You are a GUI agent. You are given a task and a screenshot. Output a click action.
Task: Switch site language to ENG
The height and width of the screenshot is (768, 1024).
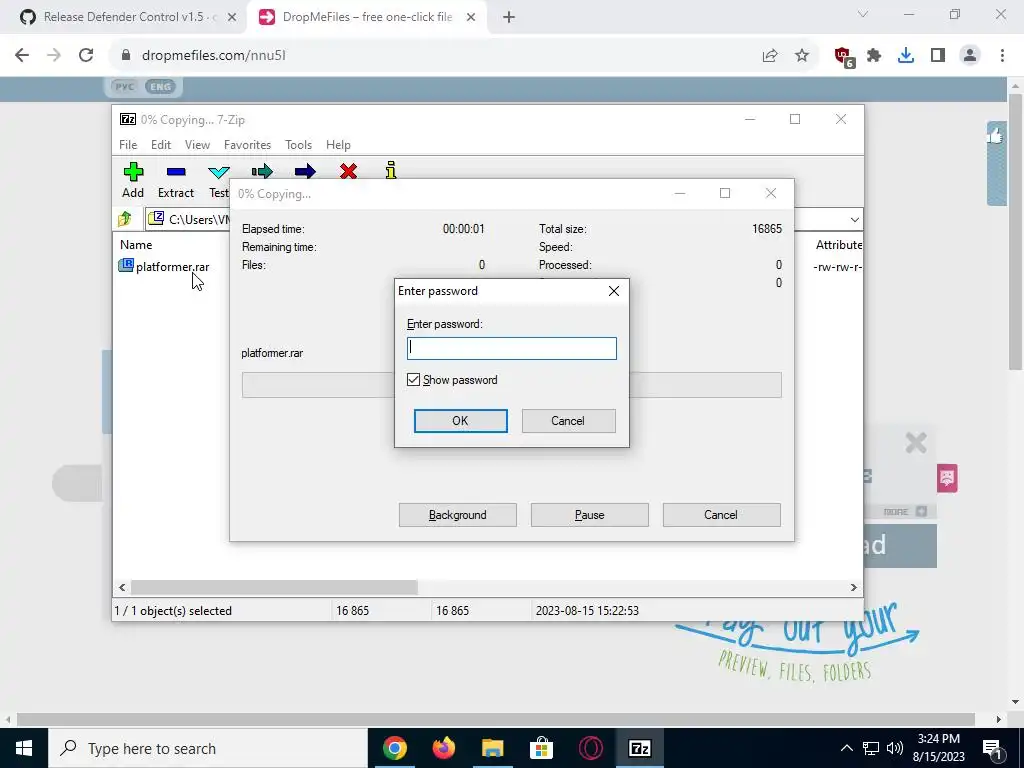click(161, 86)
